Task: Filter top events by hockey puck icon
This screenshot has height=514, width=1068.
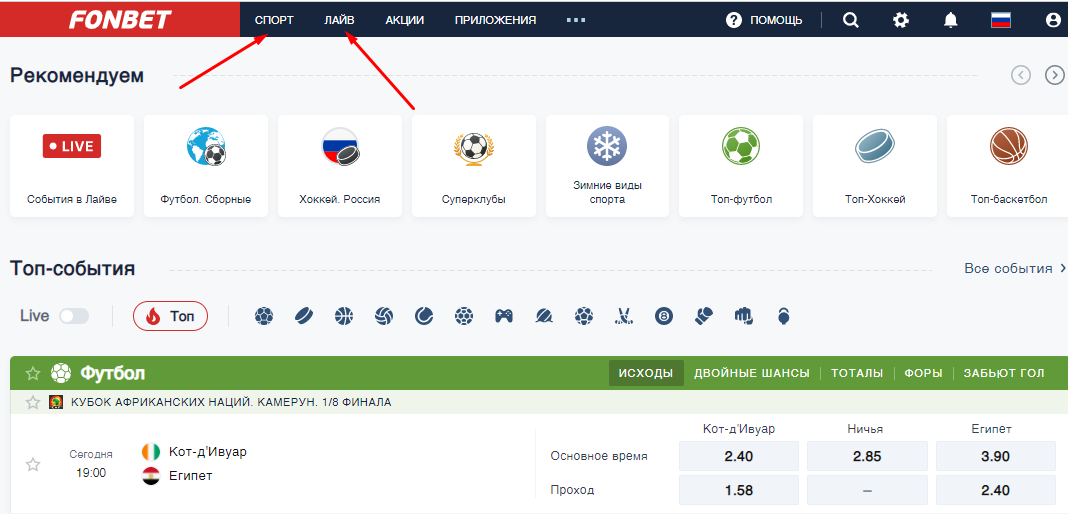Action: [304, 316]
